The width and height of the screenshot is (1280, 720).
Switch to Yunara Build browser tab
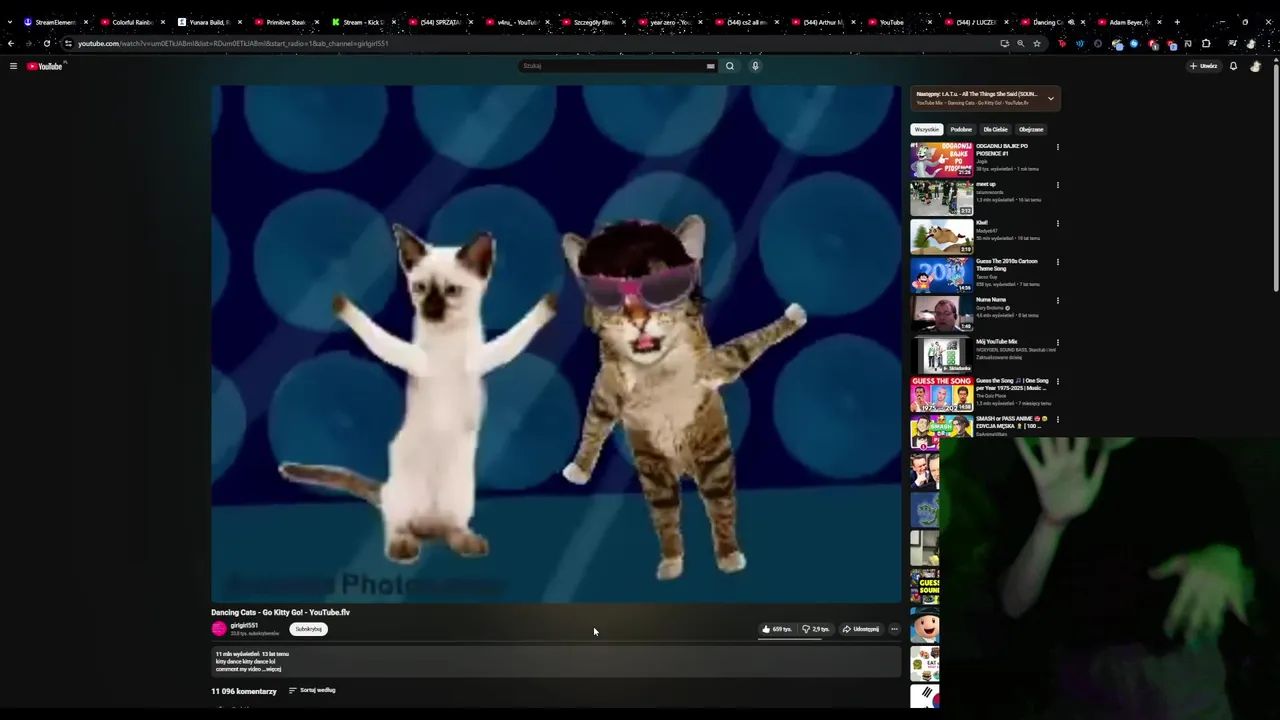pos(210,22)
